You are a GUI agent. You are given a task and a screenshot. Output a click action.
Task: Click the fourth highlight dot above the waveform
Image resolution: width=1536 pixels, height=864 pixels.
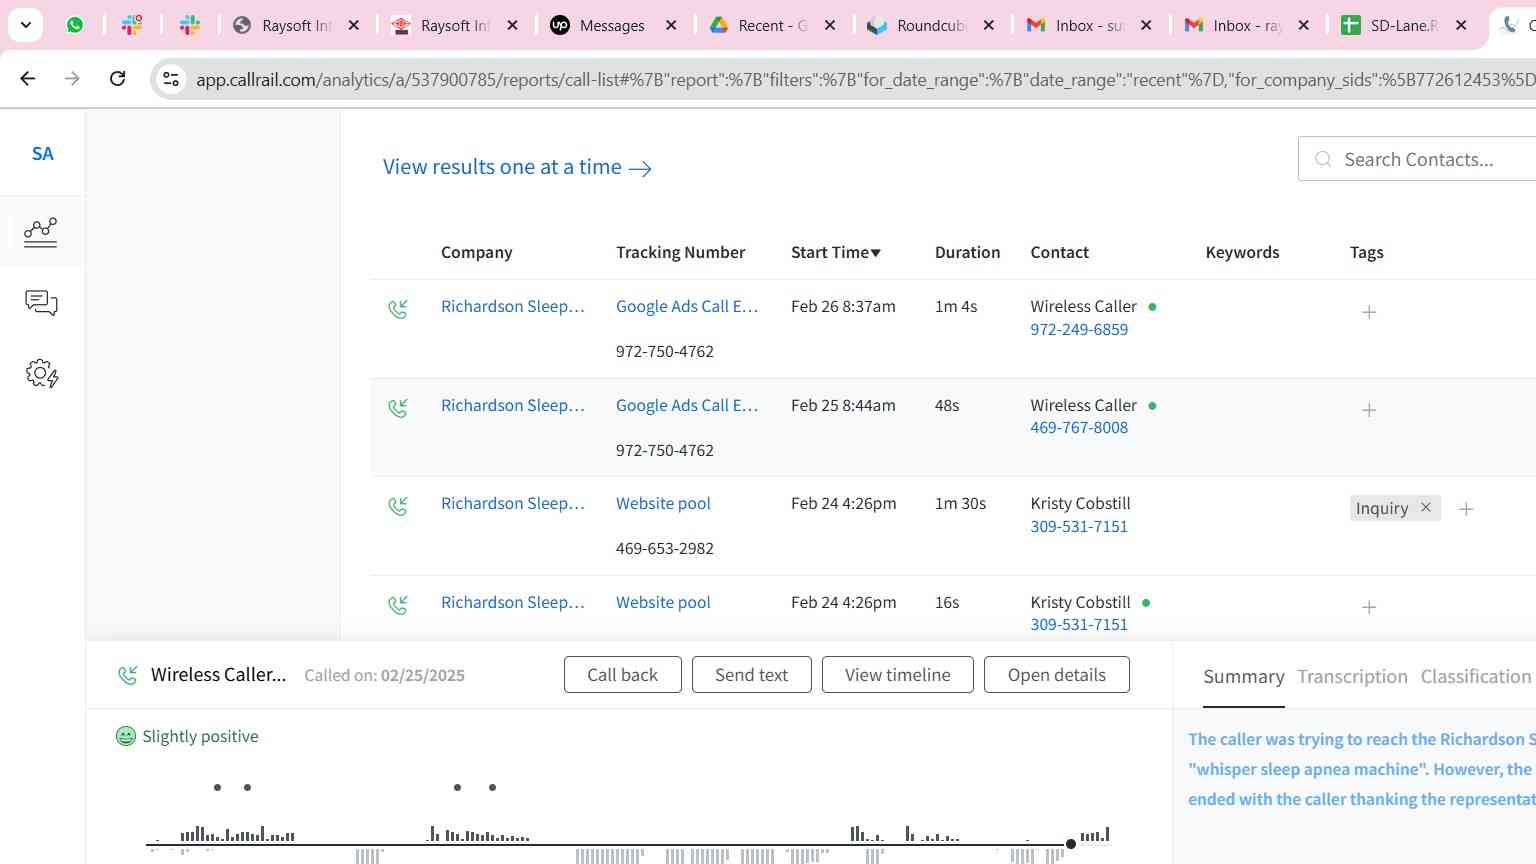tap(492, 787)
